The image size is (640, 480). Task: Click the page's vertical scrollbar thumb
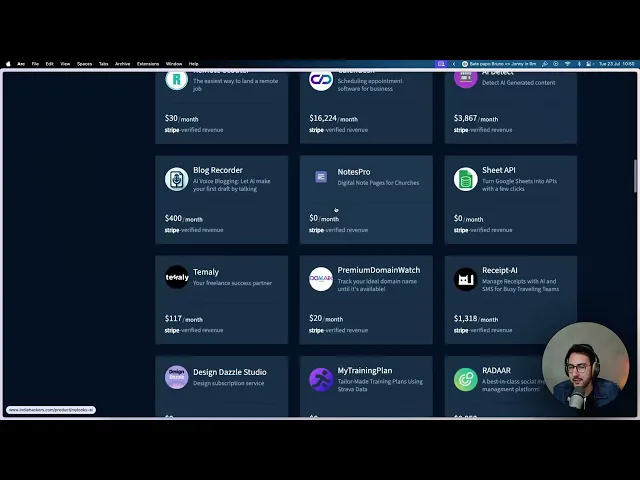coord(635,175)
